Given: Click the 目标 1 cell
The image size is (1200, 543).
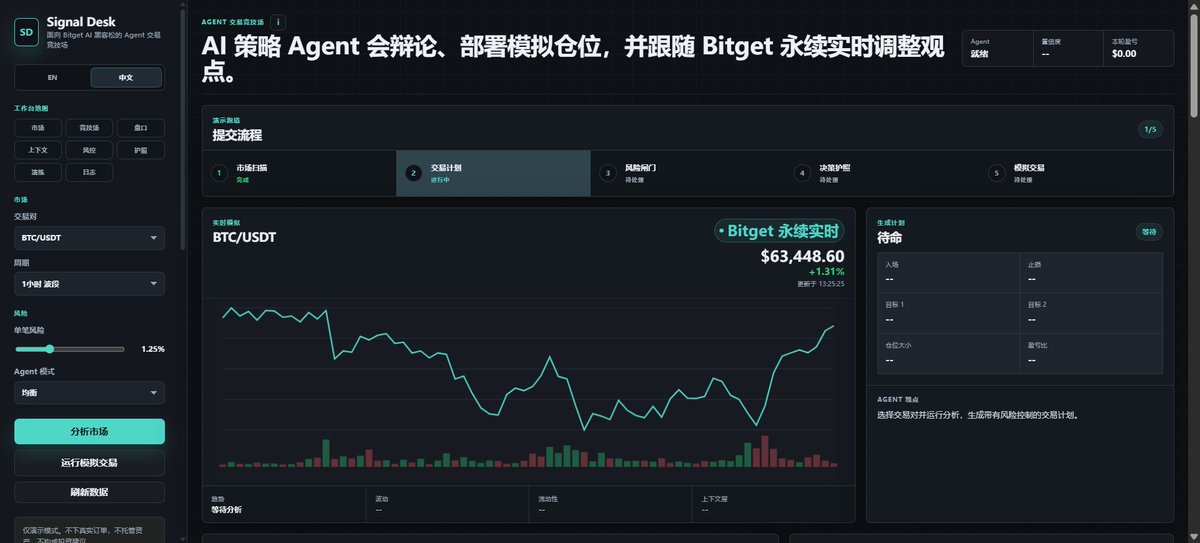Looking at the screenshot, I should tap(948, 312).
